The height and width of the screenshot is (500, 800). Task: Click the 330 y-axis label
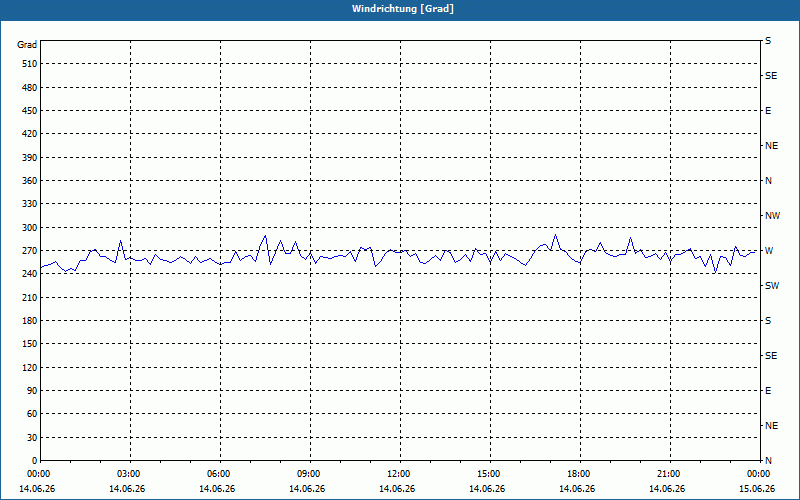click(x=30, y=204)
